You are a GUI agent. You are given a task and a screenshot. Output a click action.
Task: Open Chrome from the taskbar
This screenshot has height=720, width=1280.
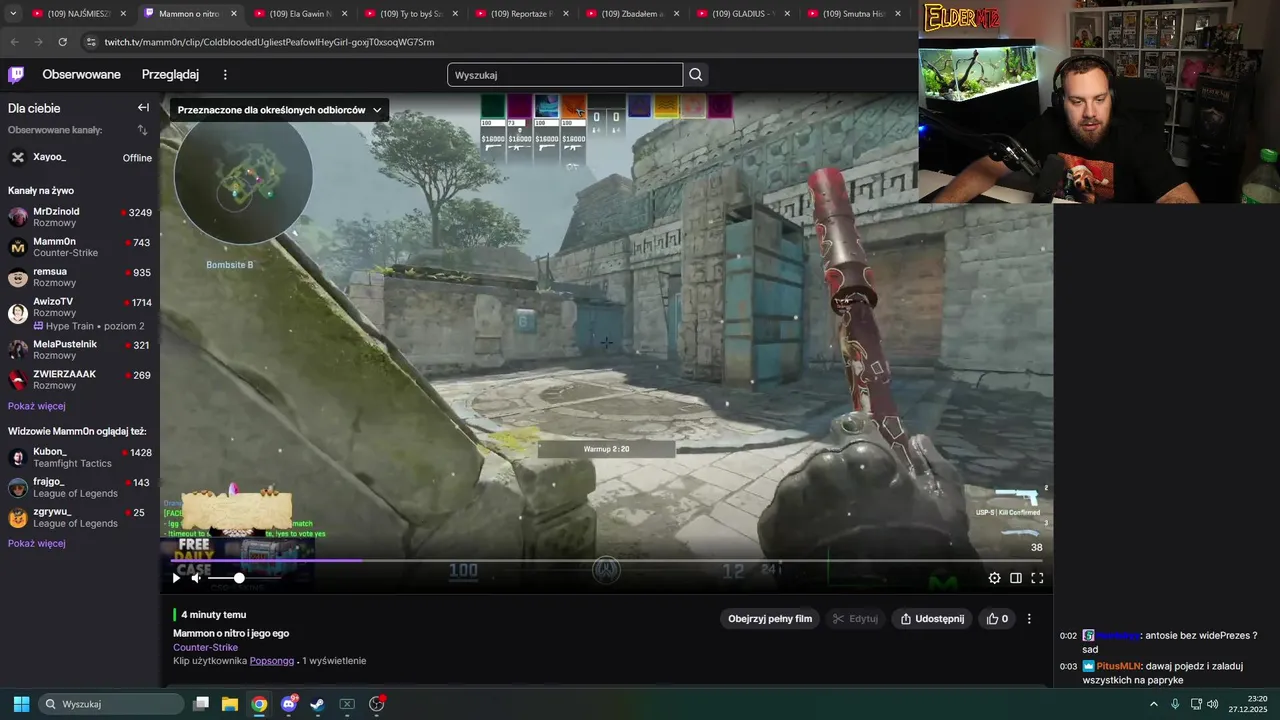tap(259, 704)
